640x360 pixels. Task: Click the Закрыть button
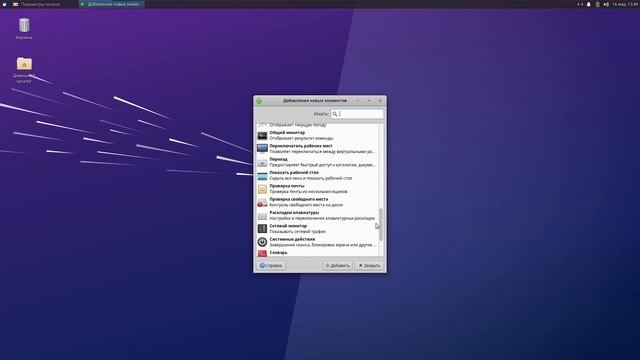(x=369, y=265)
